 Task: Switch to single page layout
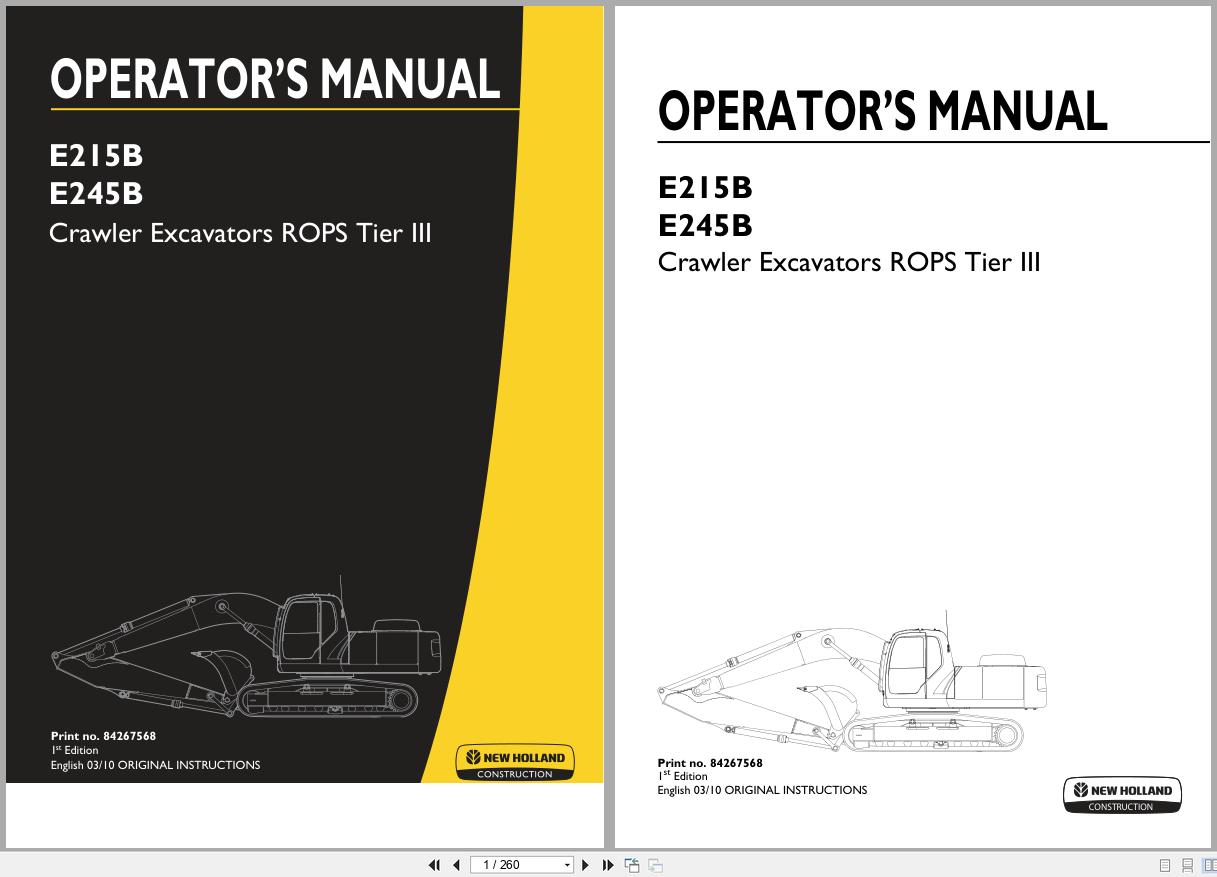point(1165,864)
